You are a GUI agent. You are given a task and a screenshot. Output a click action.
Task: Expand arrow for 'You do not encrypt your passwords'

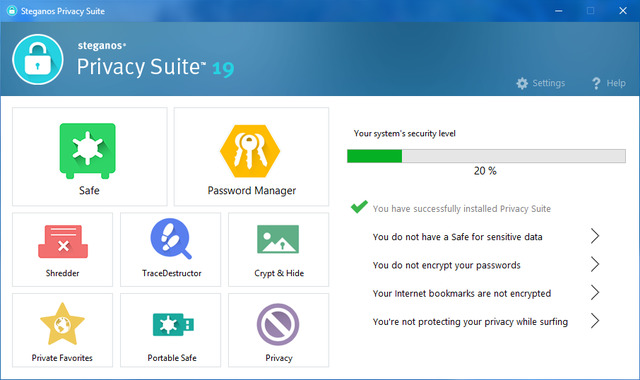point(595,264)
